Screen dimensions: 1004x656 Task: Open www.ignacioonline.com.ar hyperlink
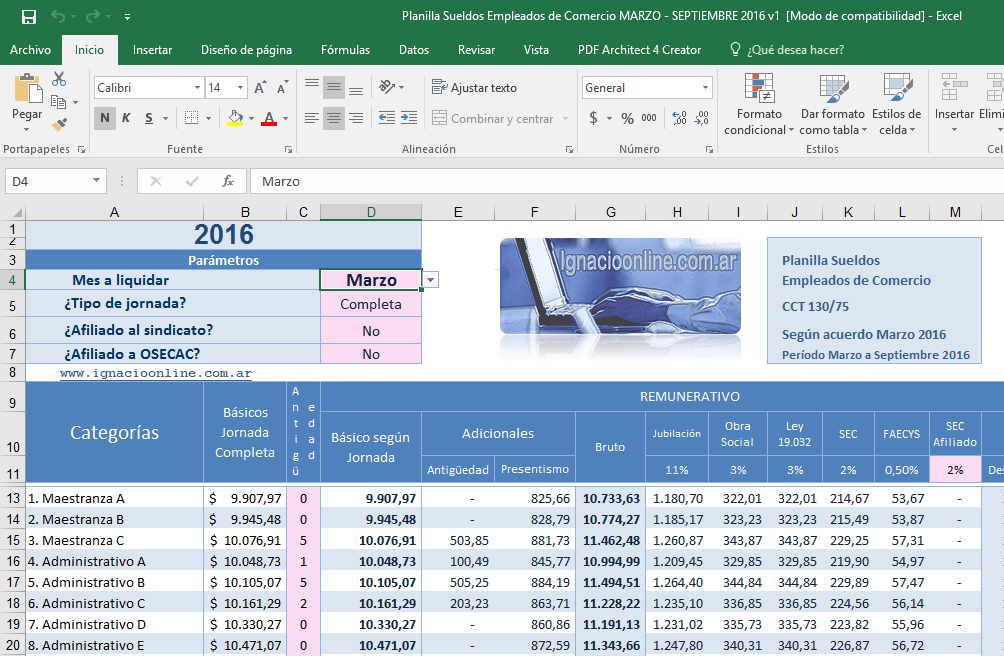point(156,373)
